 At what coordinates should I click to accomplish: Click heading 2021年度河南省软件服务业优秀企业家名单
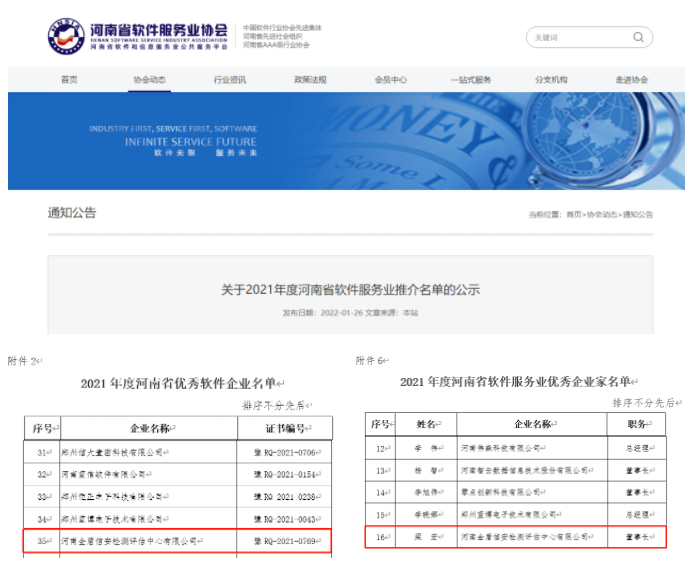click(x=516, y=382)
